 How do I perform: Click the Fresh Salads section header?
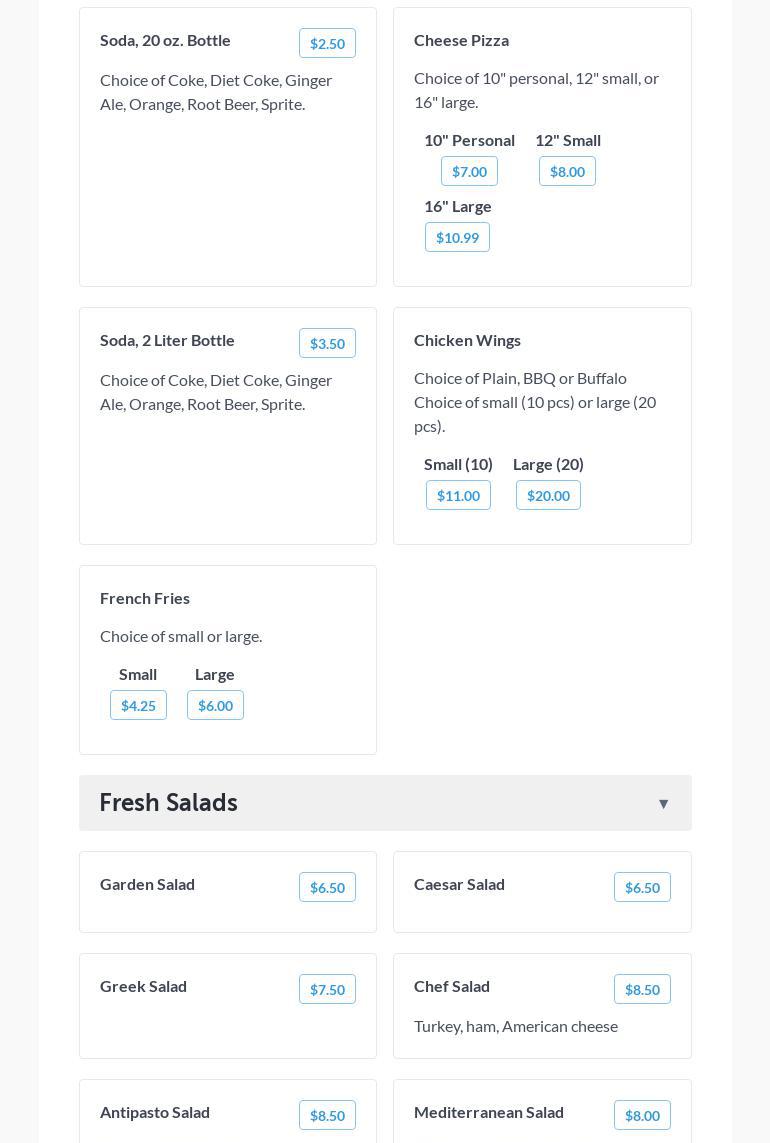coord(168,803)
